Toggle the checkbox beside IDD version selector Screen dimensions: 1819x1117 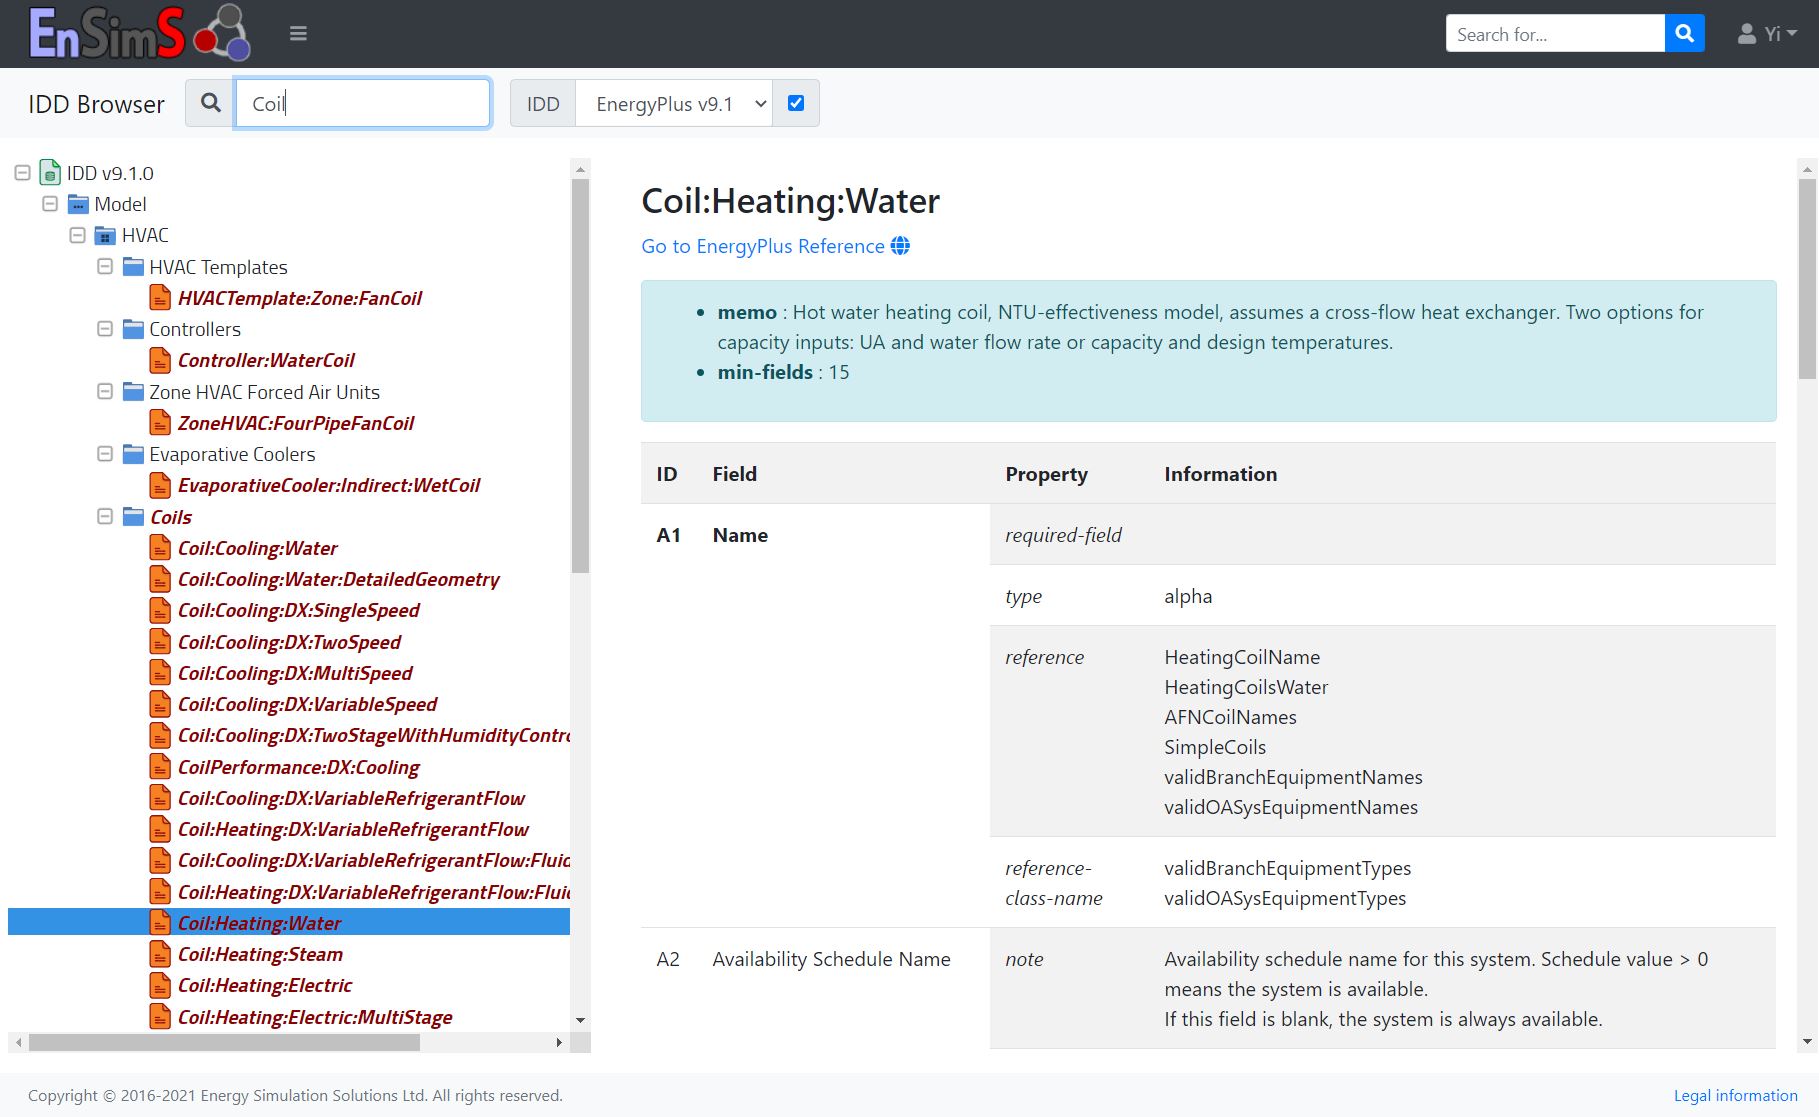(x=796, y=103)
